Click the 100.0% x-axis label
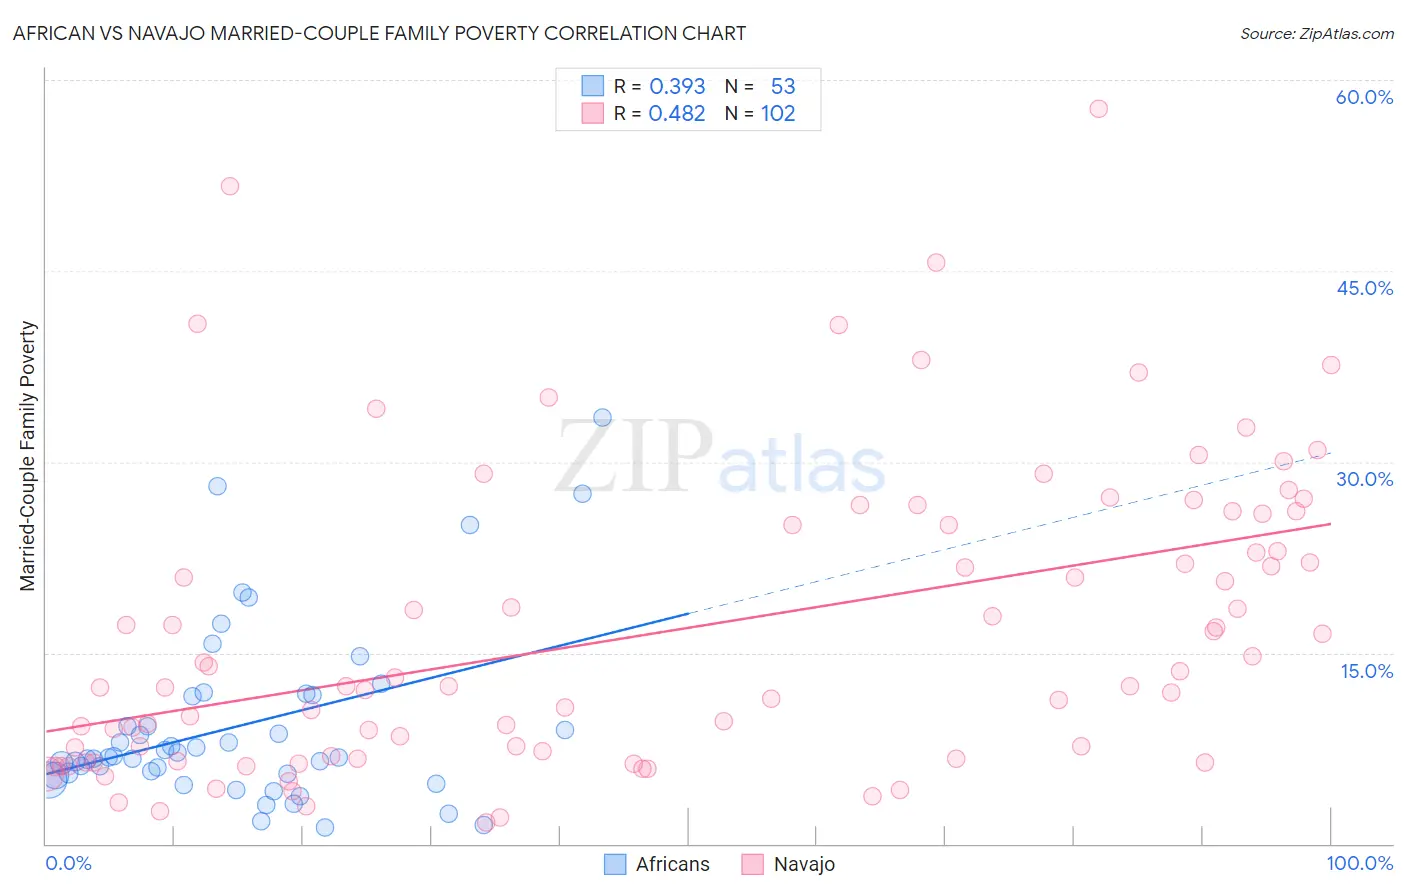 [1360, 863]
